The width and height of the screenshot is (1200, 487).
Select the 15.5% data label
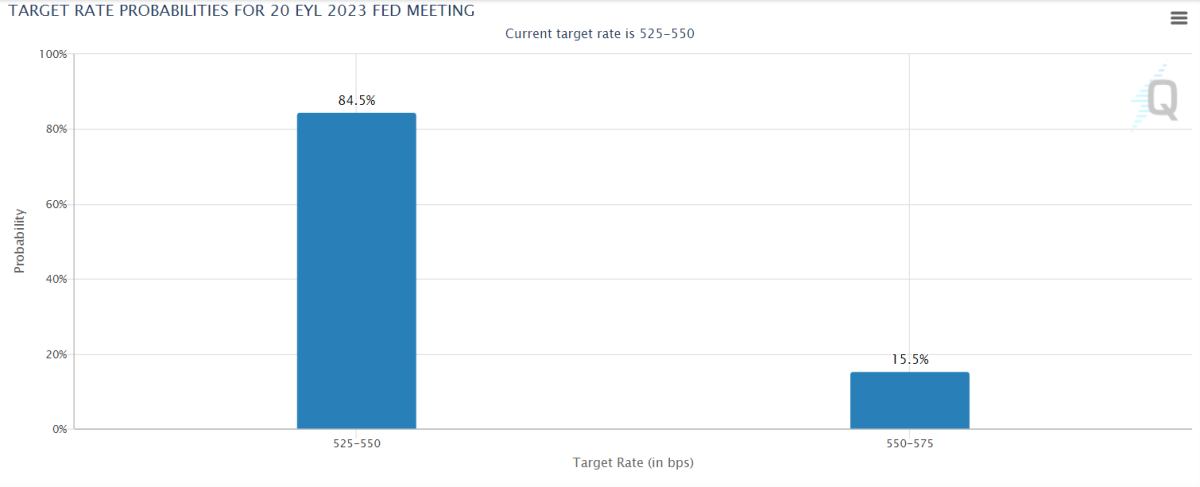[909, 360]
